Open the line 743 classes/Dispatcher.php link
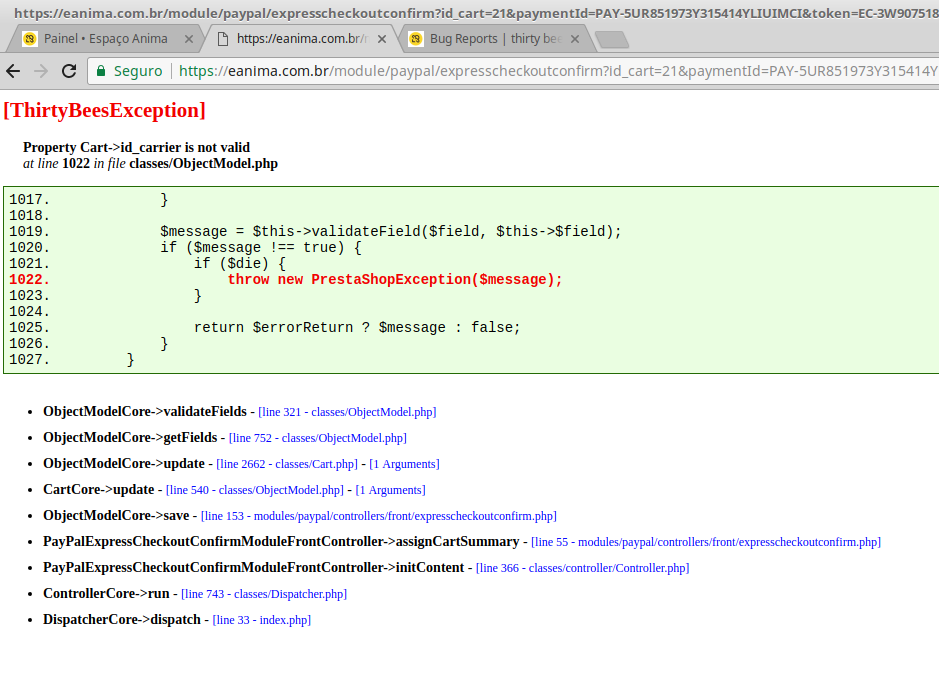939x700 pixels. click(264, 594)
